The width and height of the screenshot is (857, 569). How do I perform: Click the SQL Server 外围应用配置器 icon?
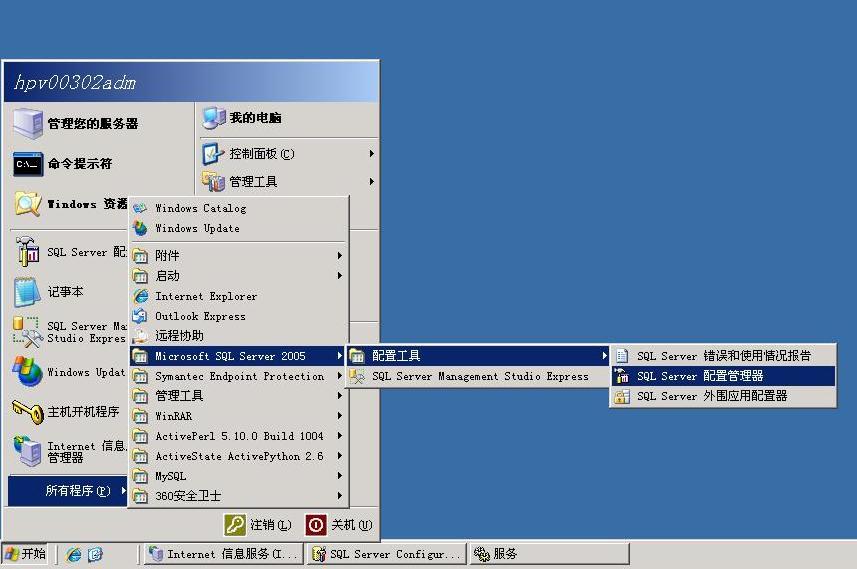click(x=622, y=396)
